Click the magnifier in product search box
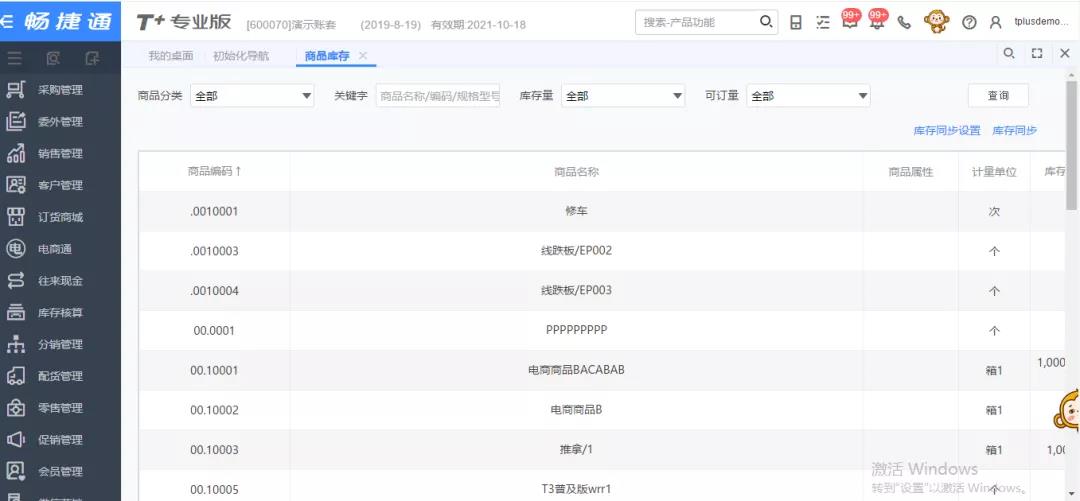Image resolution: width=1080 pixels, height=501 pixels. click(766, 22)
